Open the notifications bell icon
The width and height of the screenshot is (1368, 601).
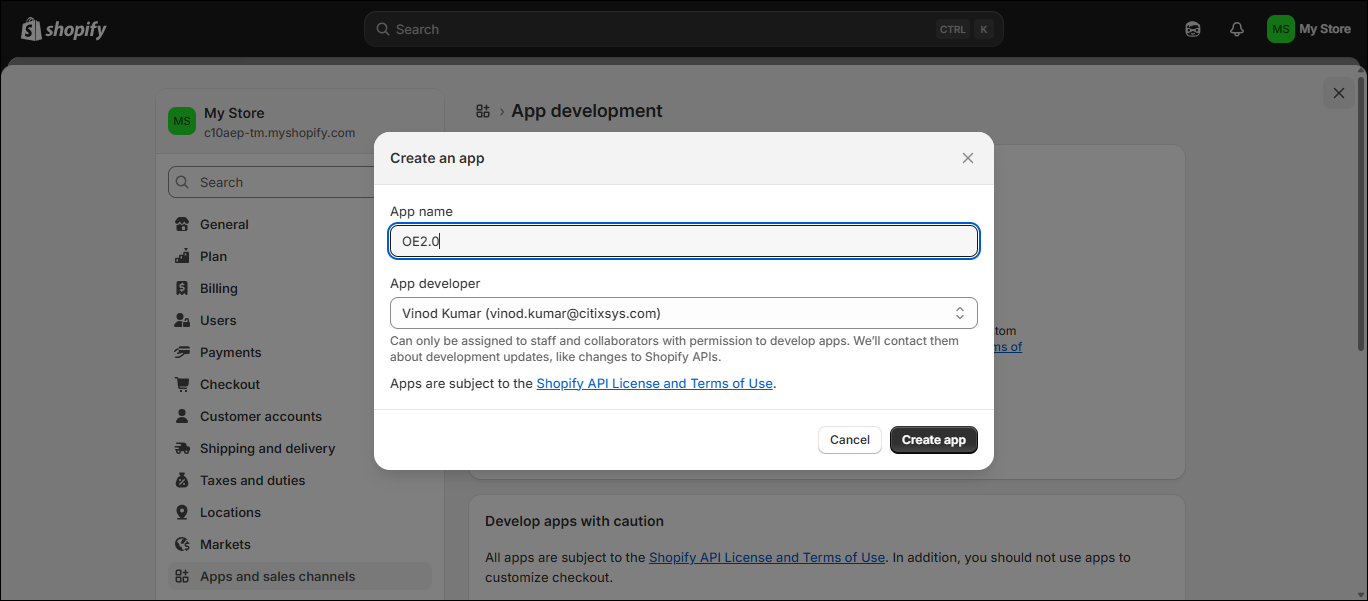1237,29
